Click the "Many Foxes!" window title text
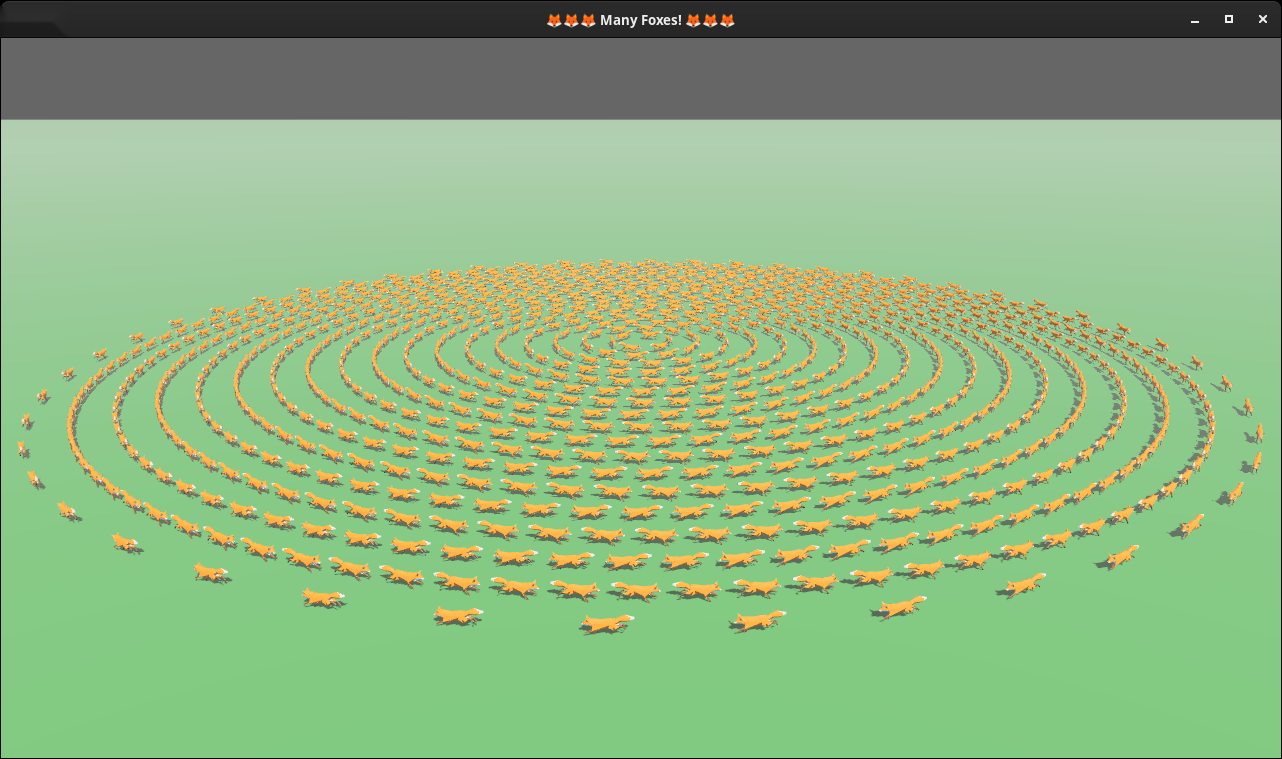Image resolution: width=1282 pixels, height=759 pixels. 641,20
